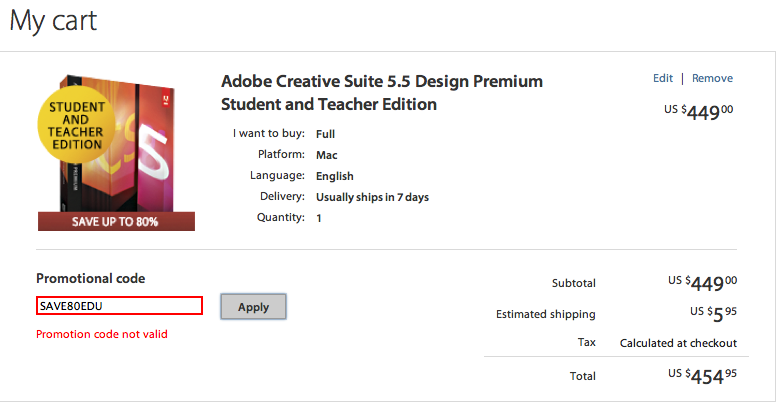The image size is (777, 407).
Task: Click the 'Usually ships in 7 days' delivery text
Action: coord(372,197)
